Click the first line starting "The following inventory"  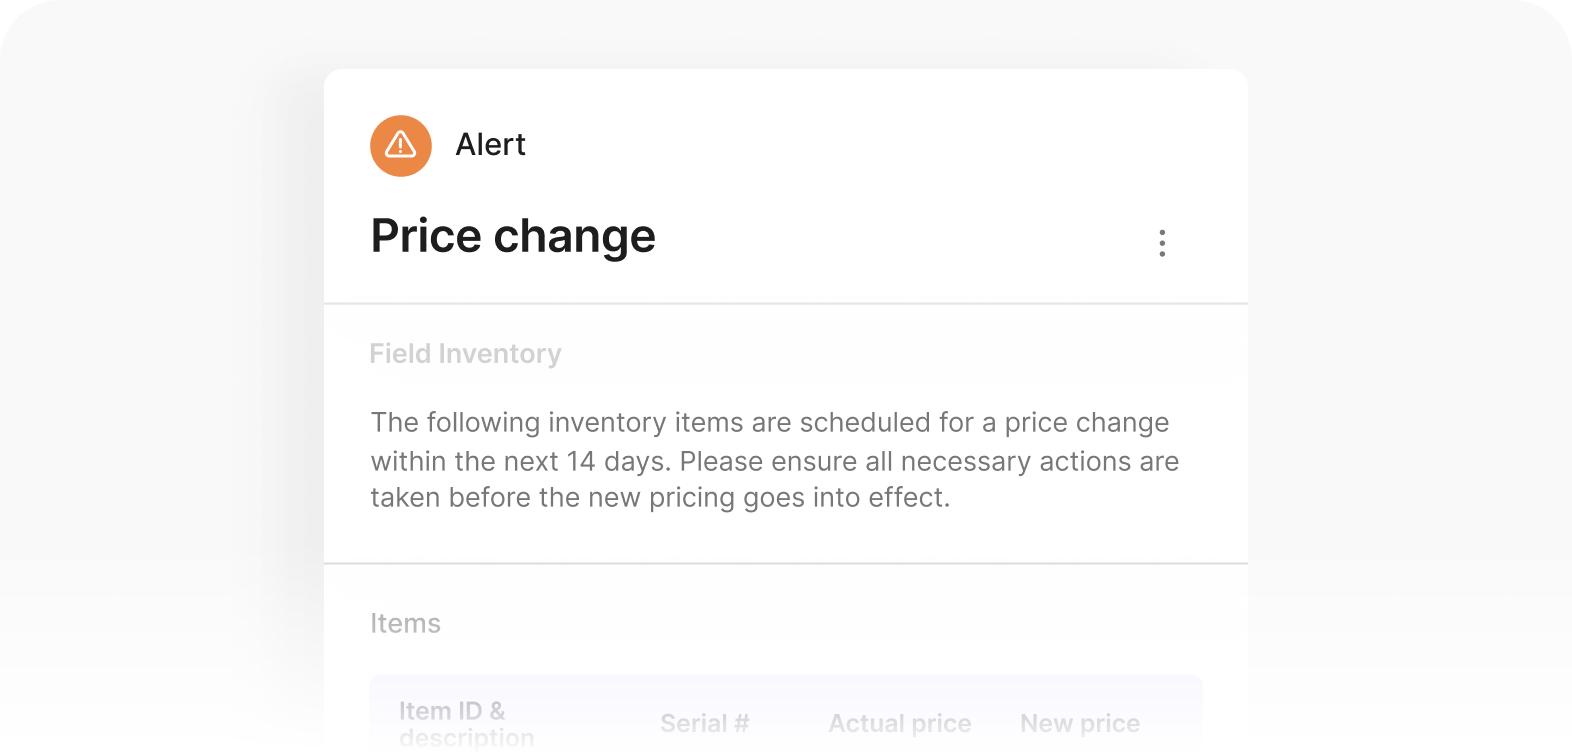pos(769,423)
